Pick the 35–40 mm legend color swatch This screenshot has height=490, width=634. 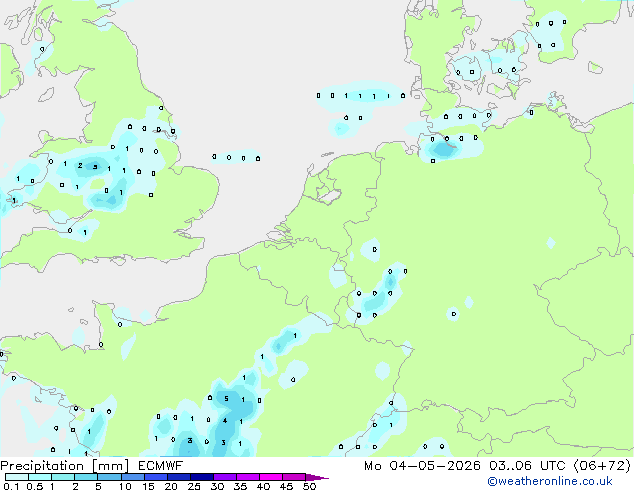click(247, 477)
